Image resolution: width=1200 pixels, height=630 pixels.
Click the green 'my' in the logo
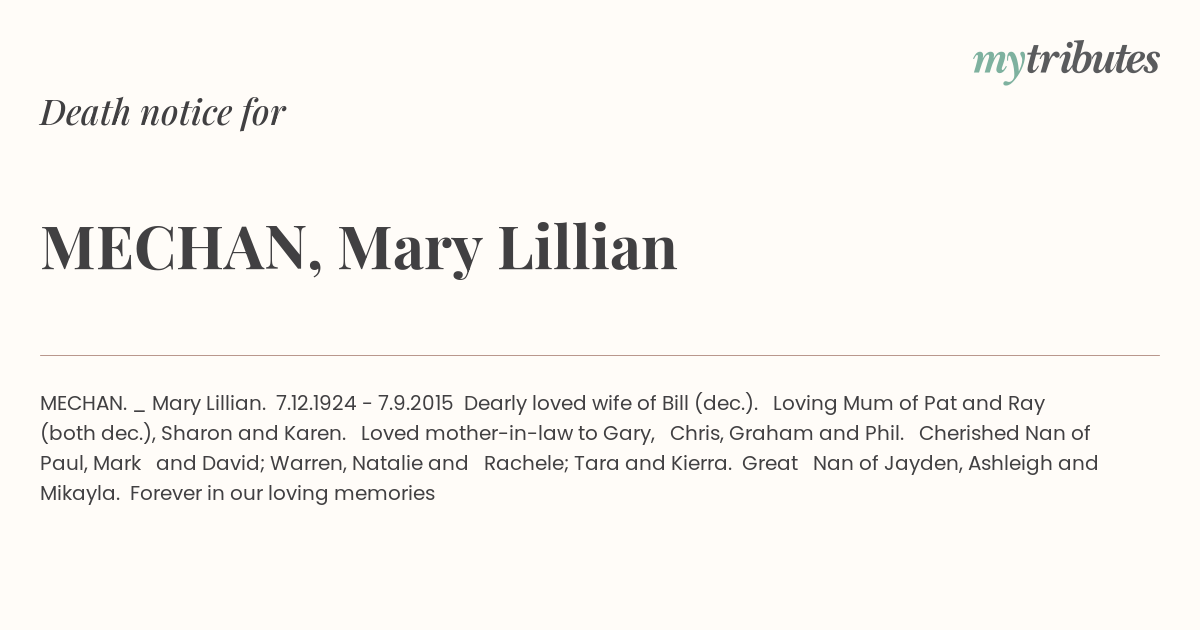pos(998,64)
